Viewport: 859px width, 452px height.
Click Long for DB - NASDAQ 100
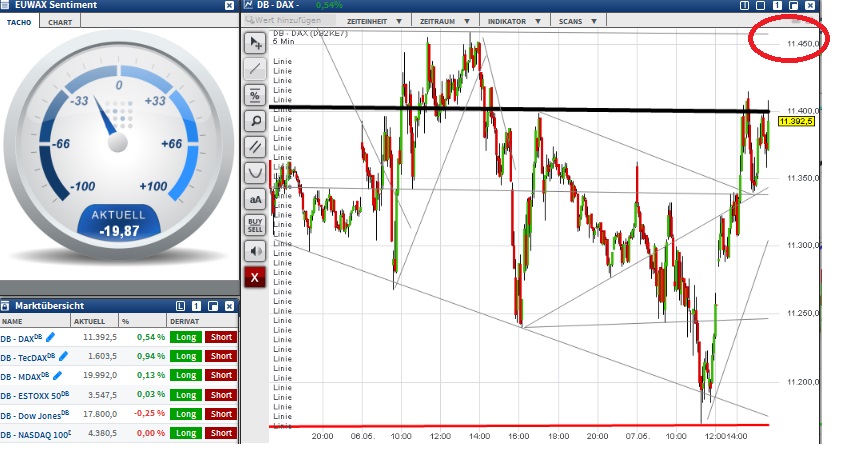186,433
